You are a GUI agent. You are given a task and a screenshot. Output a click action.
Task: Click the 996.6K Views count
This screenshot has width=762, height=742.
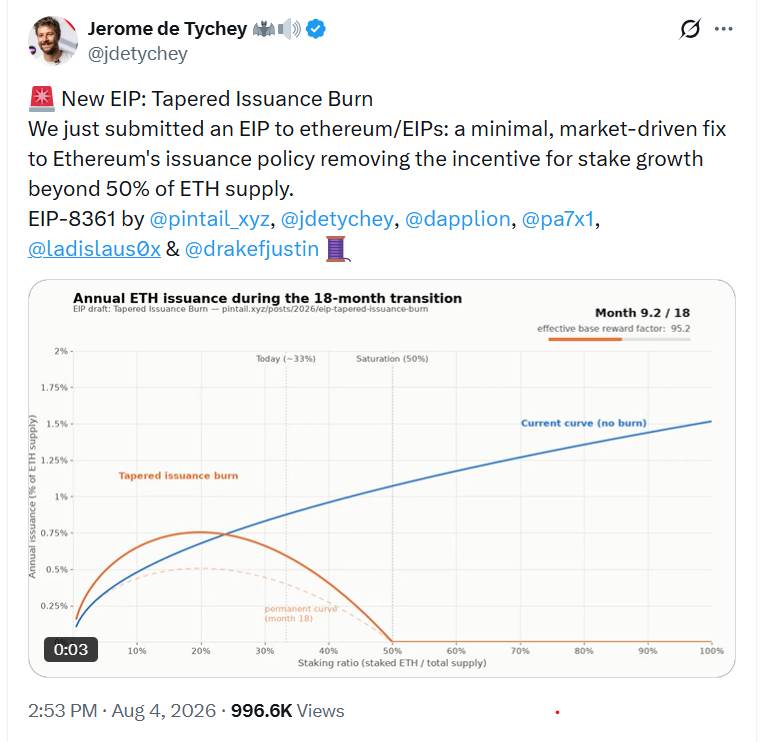tap(287, 711)
